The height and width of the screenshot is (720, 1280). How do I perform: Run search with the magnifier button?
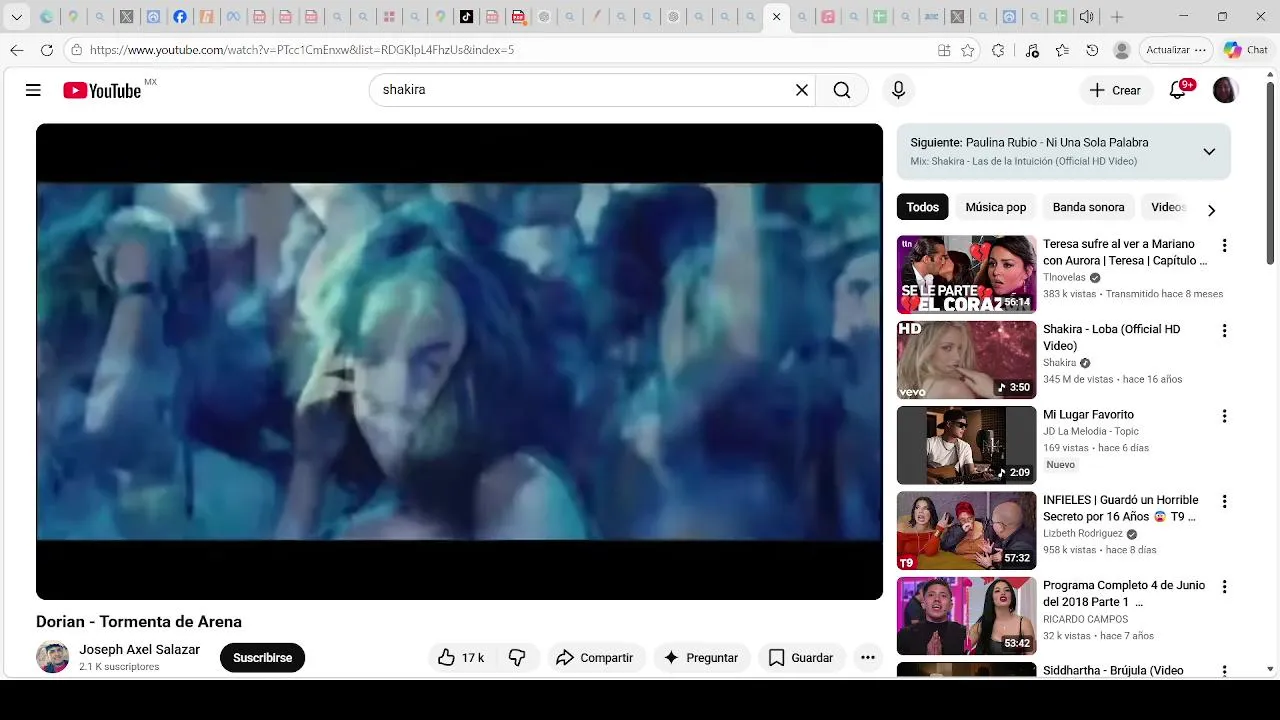coord(842,90)
